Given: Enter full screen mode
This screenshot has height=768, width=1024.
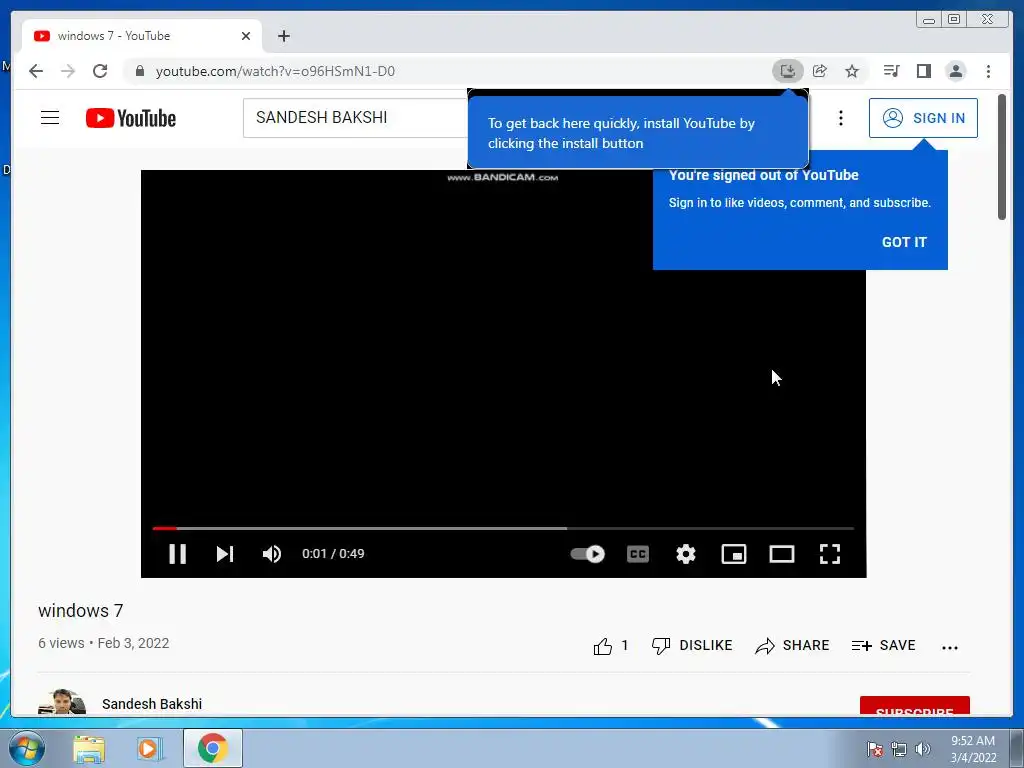Looking at the screenshot, I should pos(829,554).
